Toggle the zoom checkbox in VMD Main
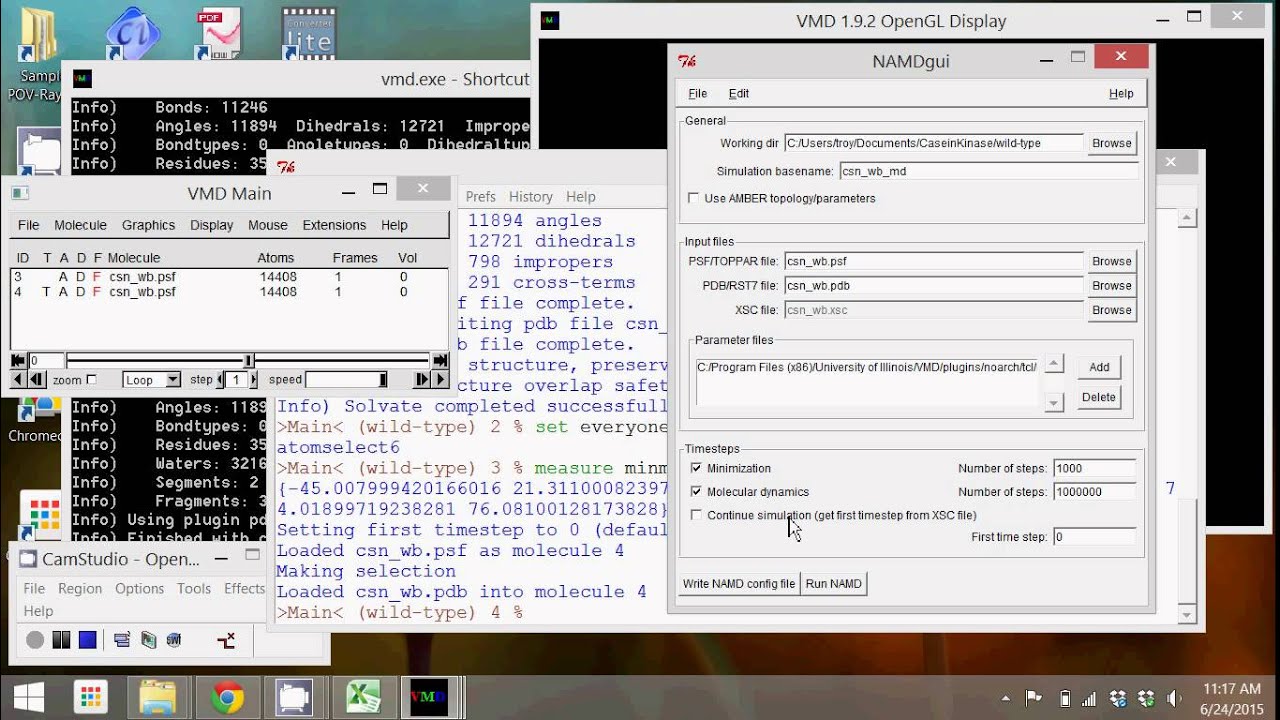Image resolution: width=1280 pixels, height=720 pixels. pos(92,380)
